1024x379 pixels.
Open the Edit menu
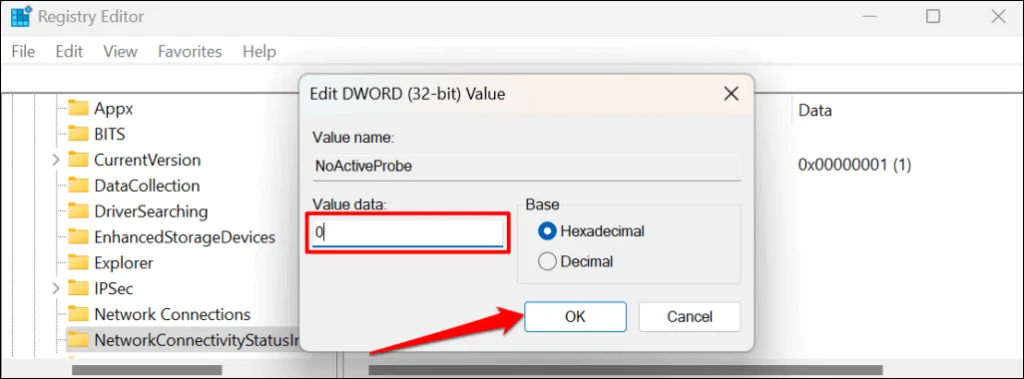coord(69,52)
